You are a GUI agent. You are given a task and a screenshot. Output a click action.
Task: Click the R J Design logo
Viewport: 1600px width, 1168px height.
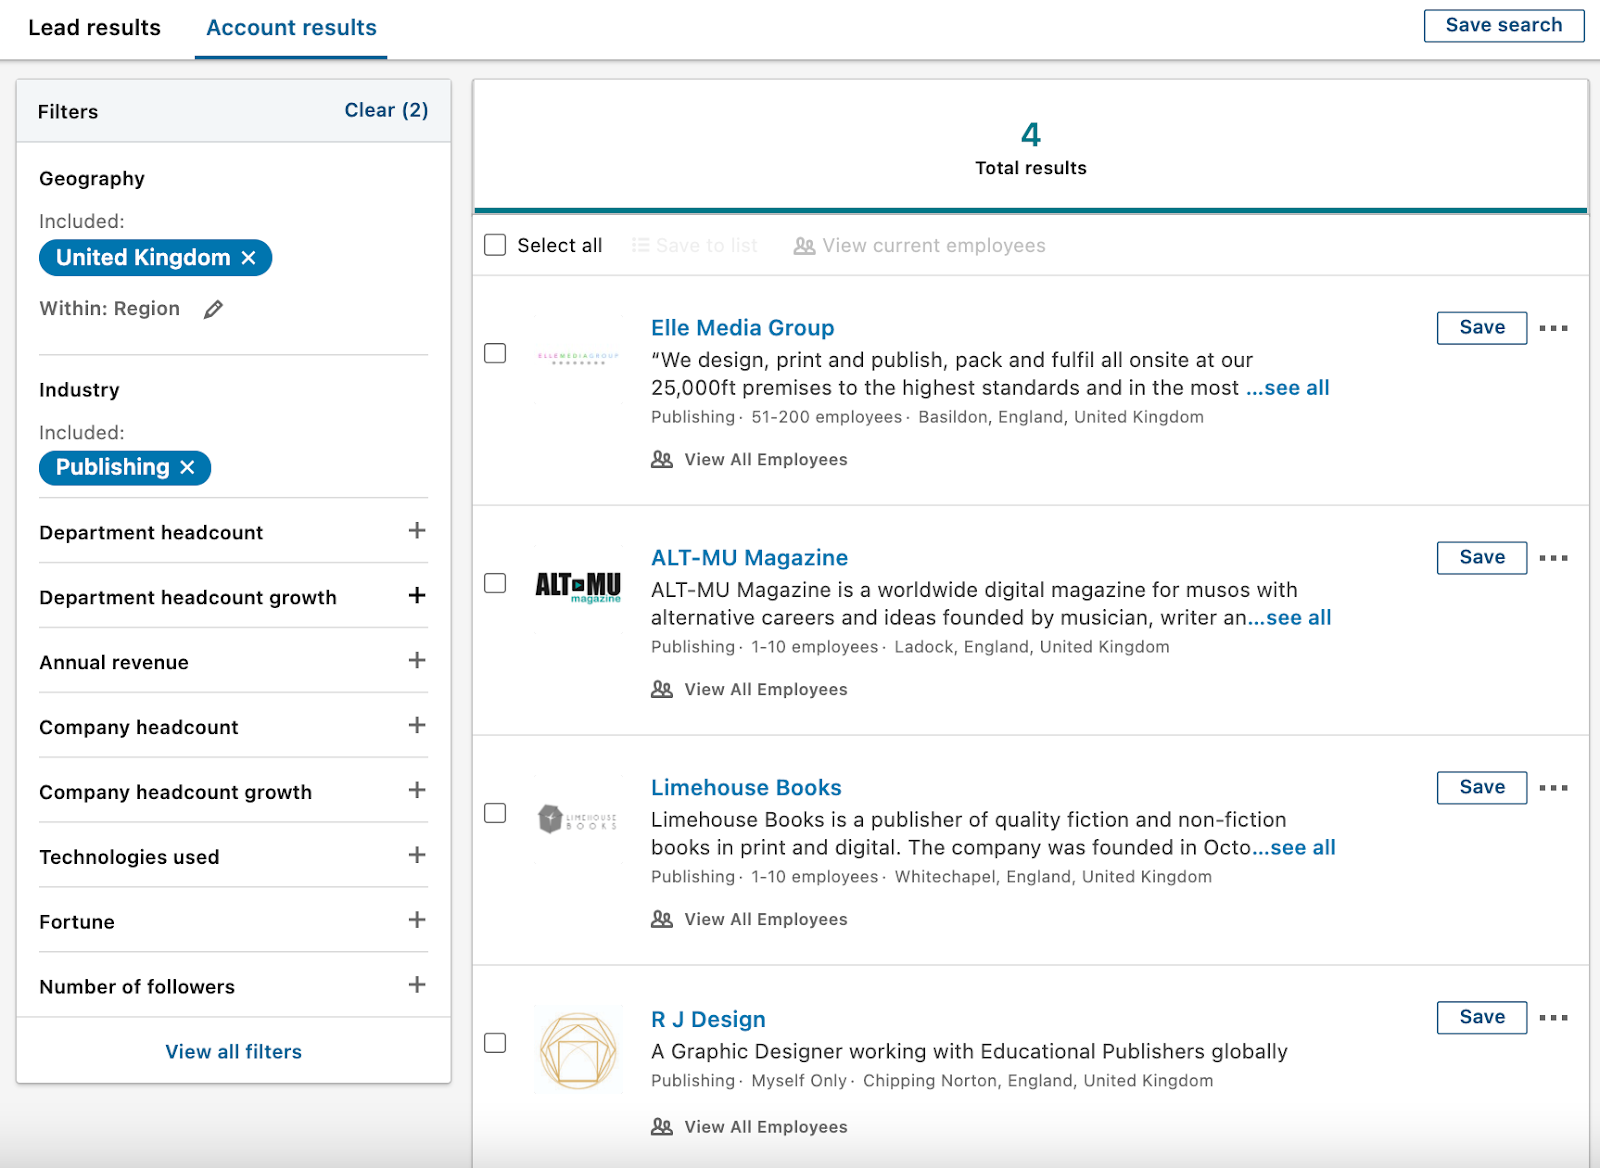pos(578,1049)
